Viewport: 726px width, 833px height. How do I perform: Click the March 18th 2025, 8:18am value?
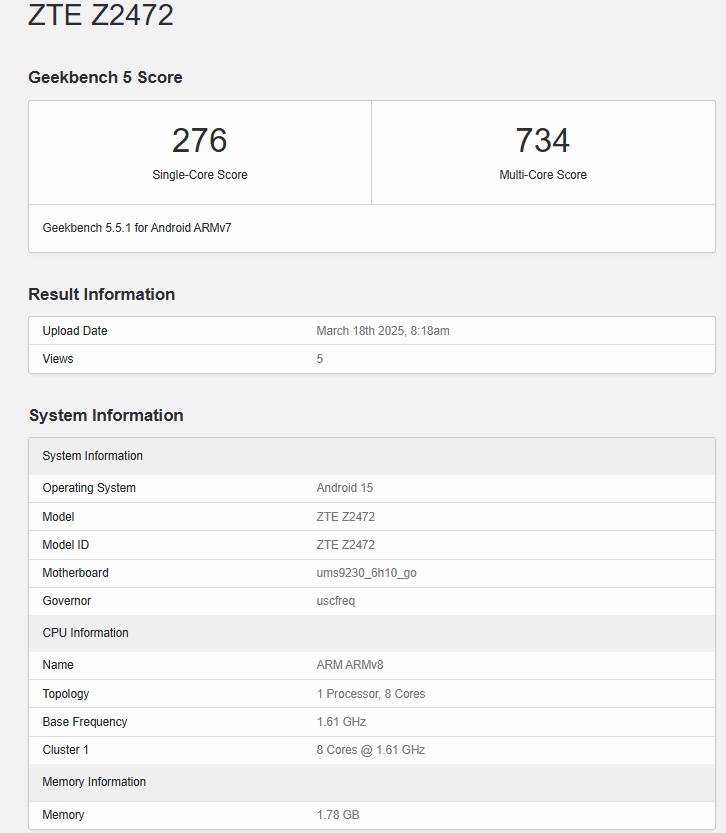383,331
